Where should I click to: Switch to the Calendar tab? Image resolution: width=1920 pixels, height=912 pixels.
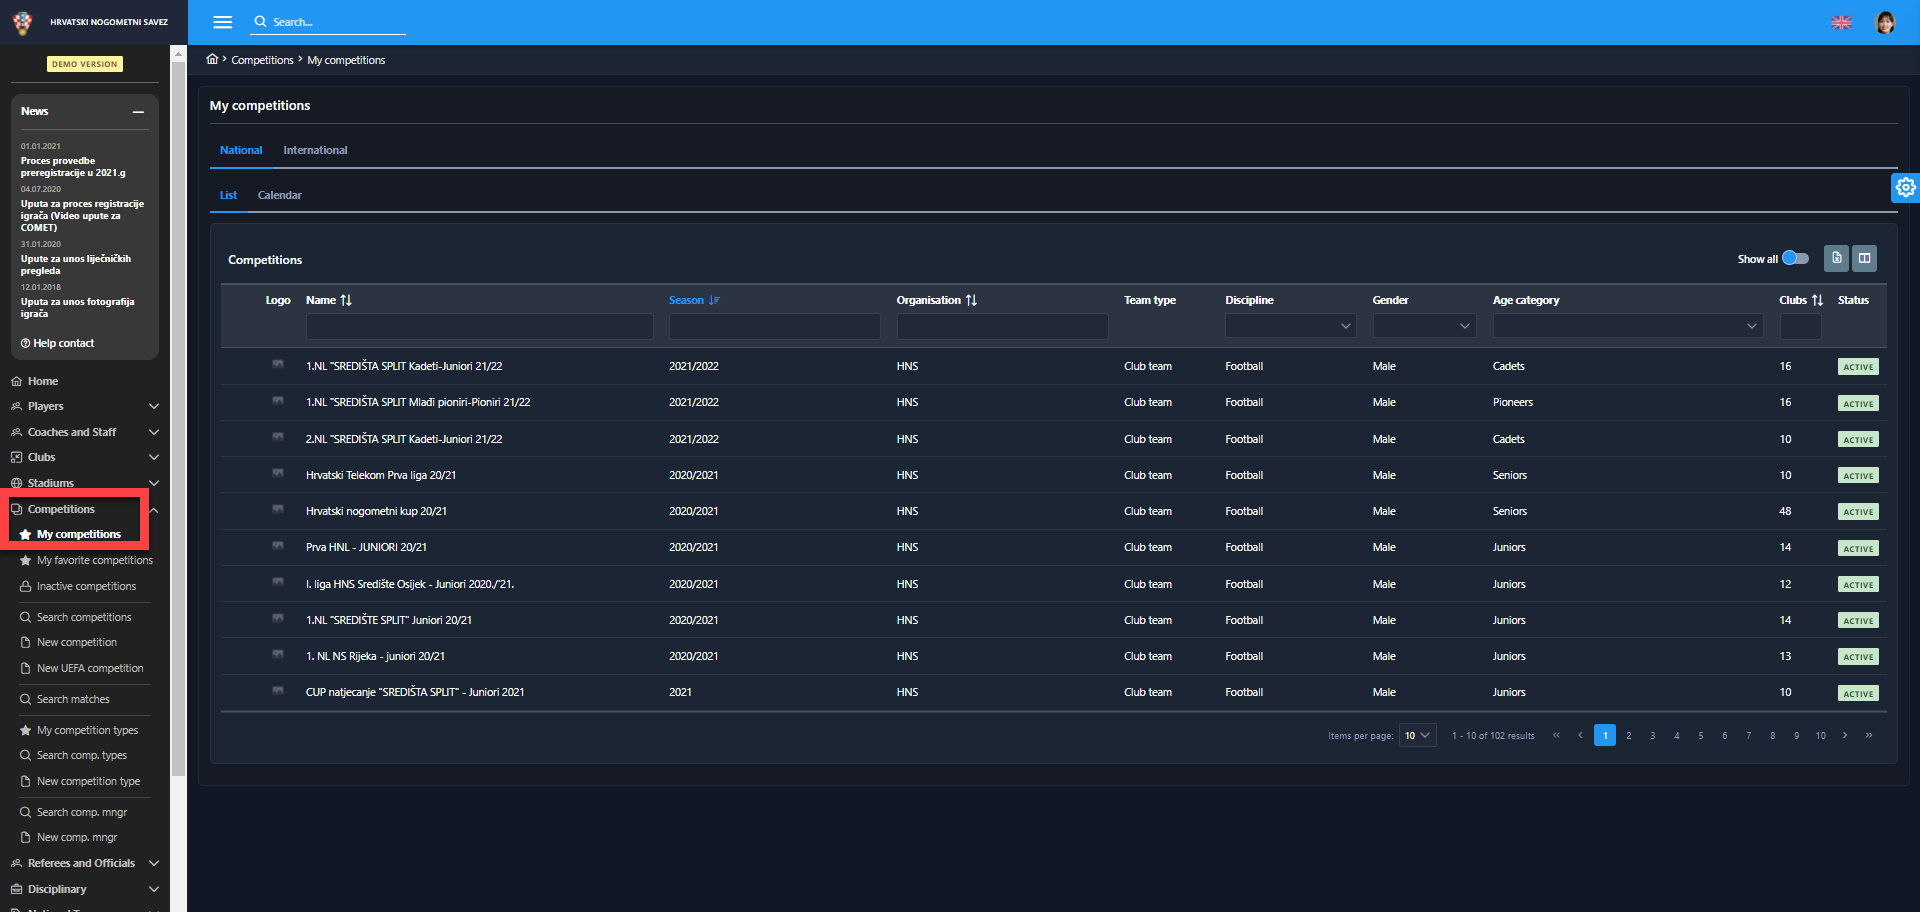tap(279, 195)
